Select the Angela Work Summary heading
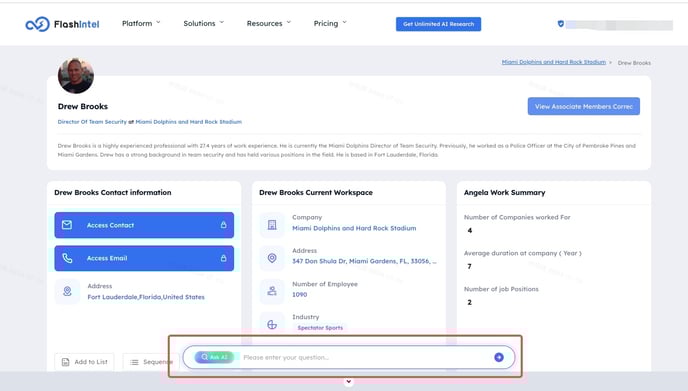This screenshot has height=391, width=688. (x=505, y=193)
